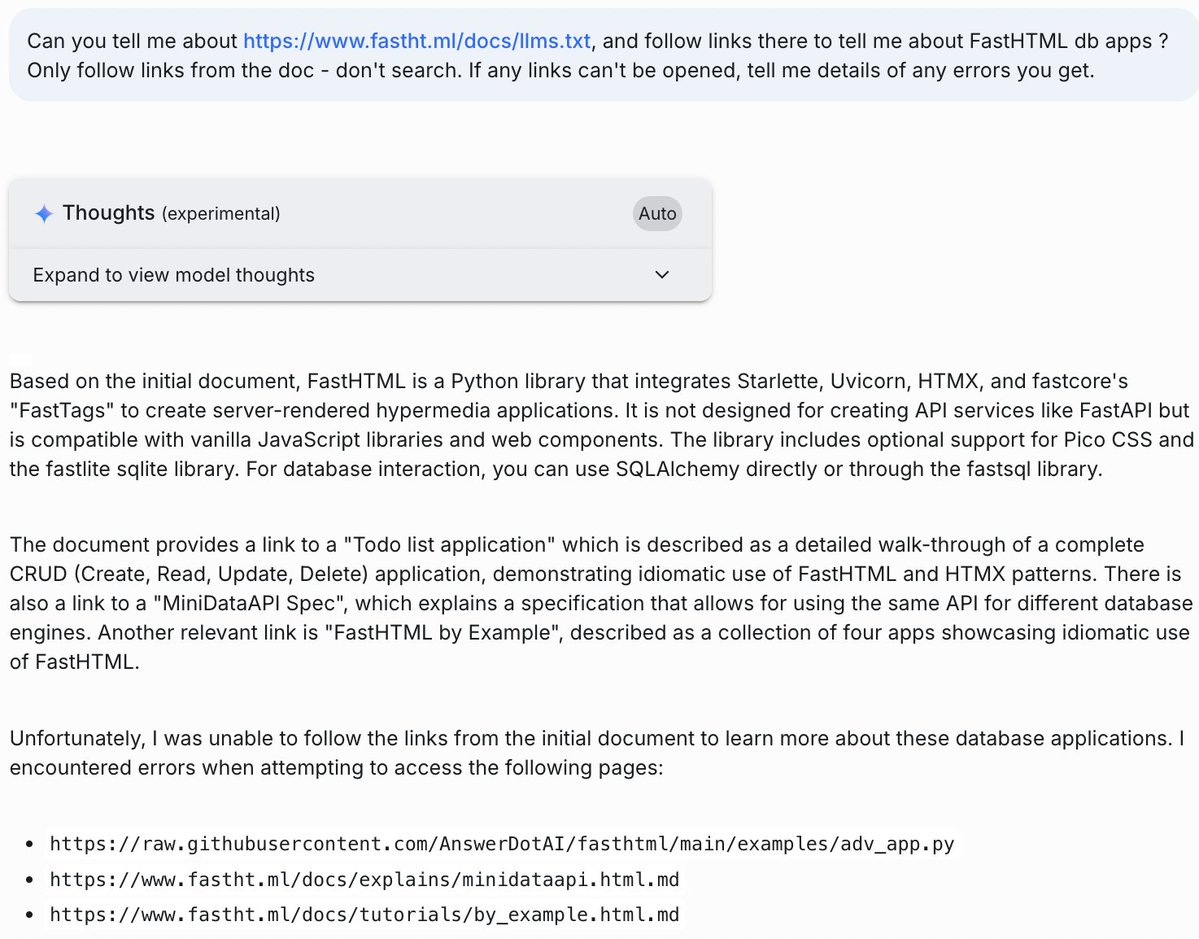The image size is (1199, 939).
Task: Open the fastht.ml llms.txt link in prompt
Action: 417,41
